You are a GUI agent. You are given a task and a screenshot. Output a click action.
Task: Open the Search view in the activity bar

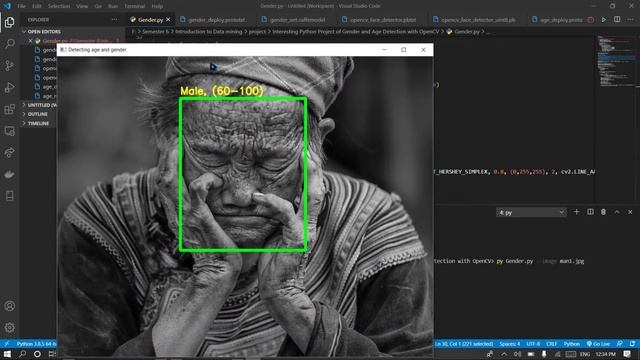pyautogui.click(x=9, y=43)
